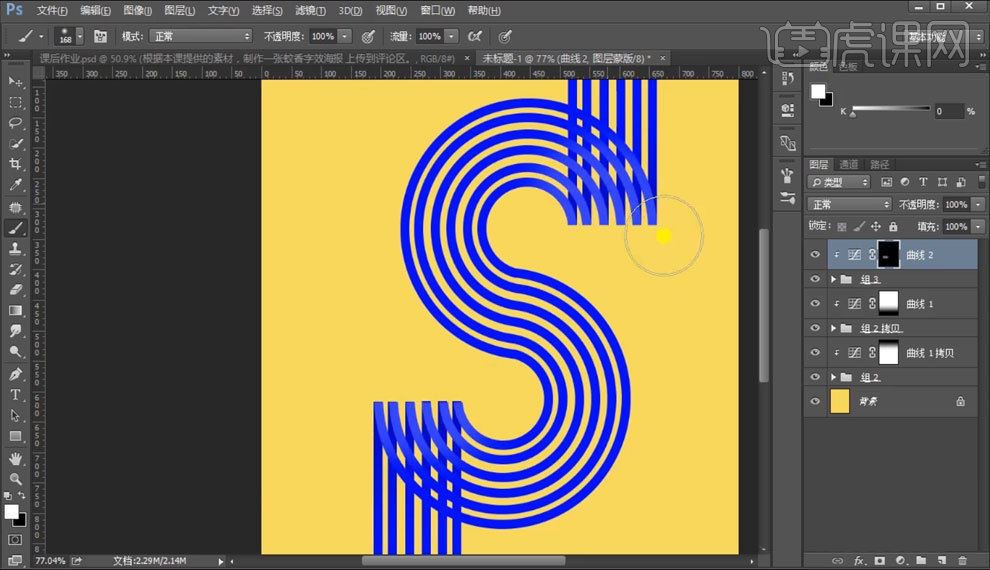Hide the 曲线 1 layer
Viewport: 990px width, 570px height.
point(815,304)
